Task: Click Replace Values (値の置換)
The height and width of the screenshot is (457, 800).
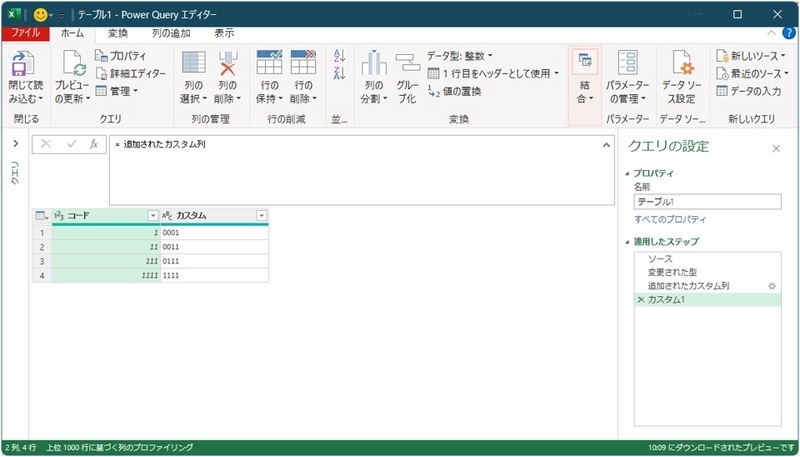Action: (x=455, y=91)
